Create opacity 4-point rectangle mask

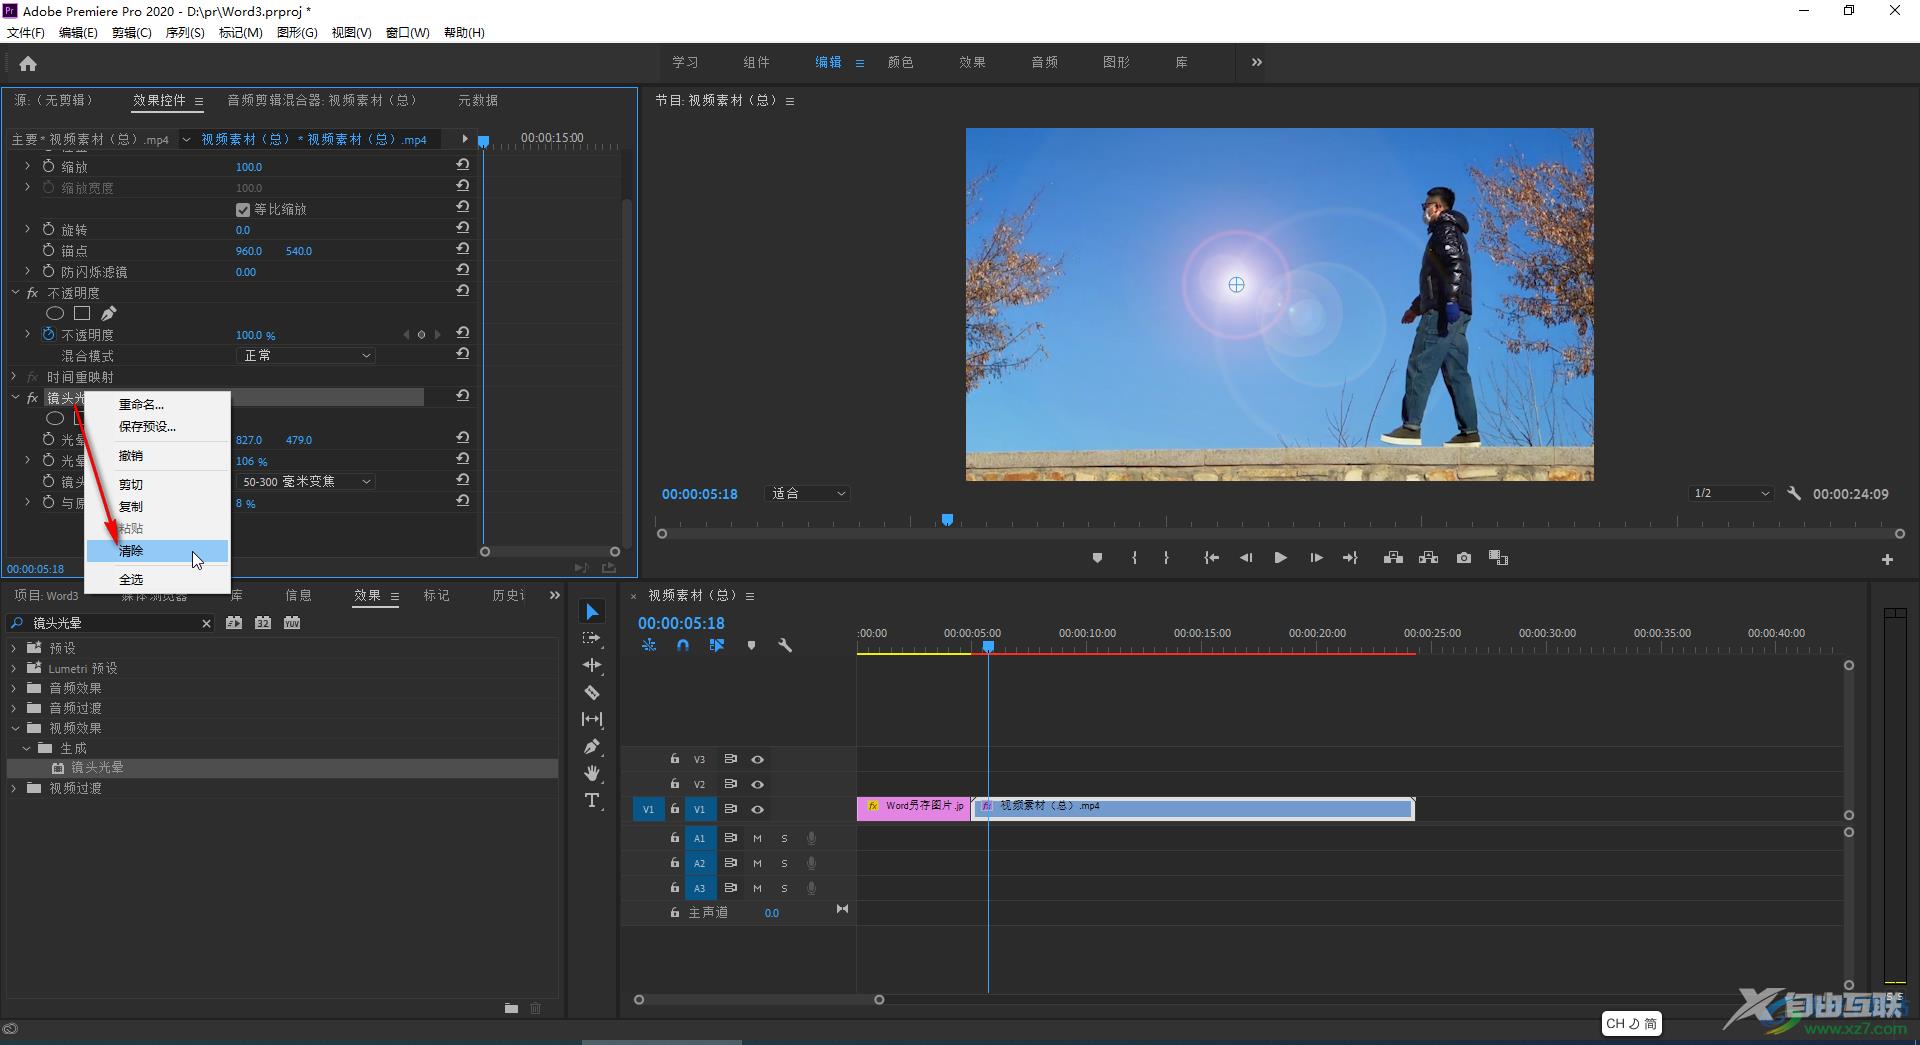tap(82, 313)
